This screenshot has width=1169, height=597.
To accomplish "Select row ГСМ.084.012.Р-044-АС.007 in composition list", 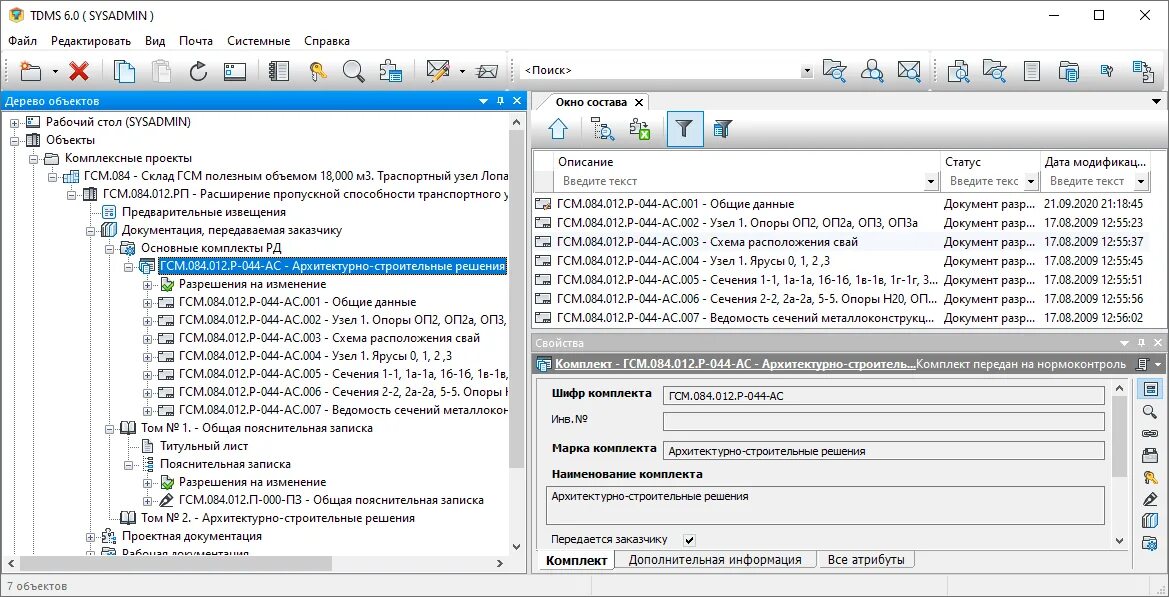I will click(x=842, y=318).
